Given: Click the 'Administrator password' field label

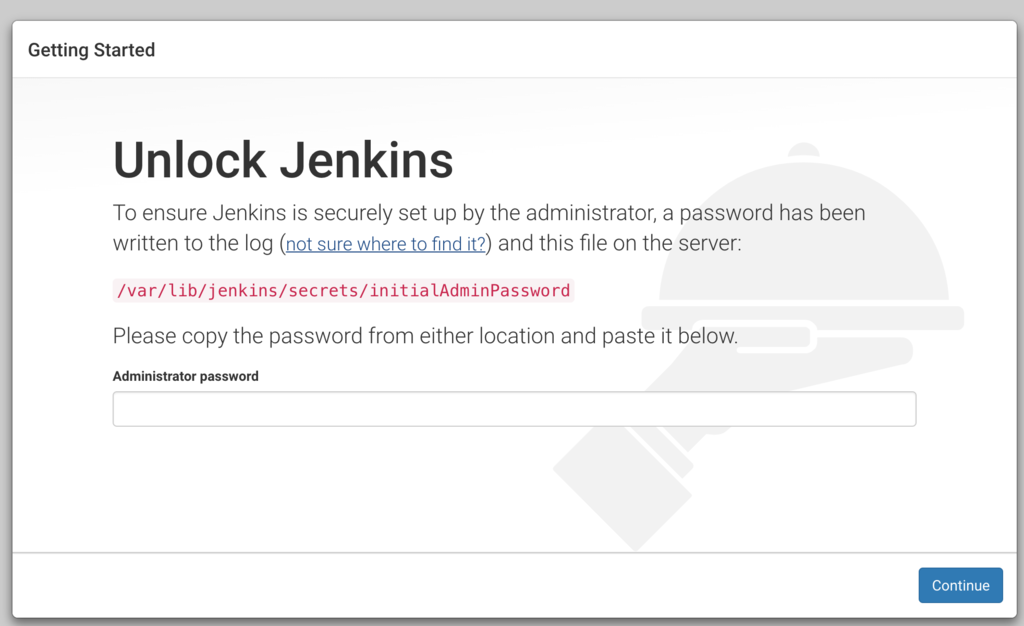Looking at the screenshot, I should tap(185, 376).
